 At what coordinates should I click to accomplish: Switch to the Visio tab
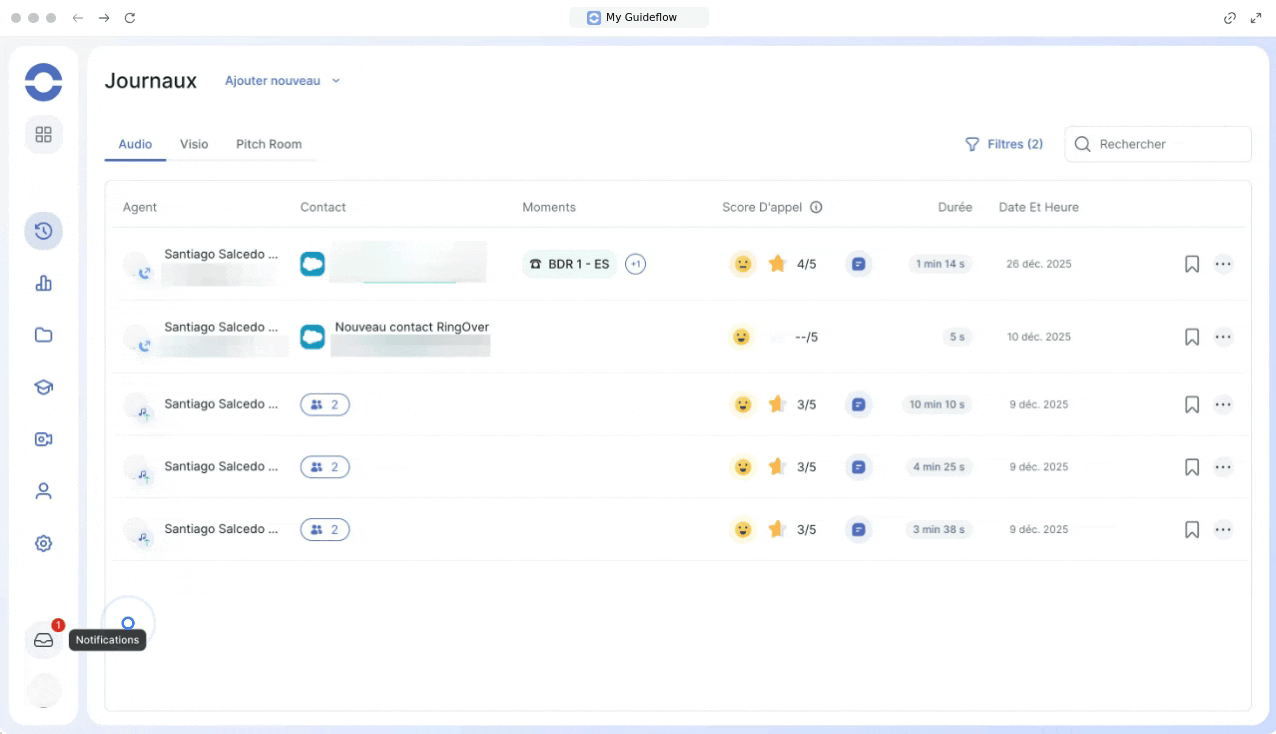(x=194, y=144)
